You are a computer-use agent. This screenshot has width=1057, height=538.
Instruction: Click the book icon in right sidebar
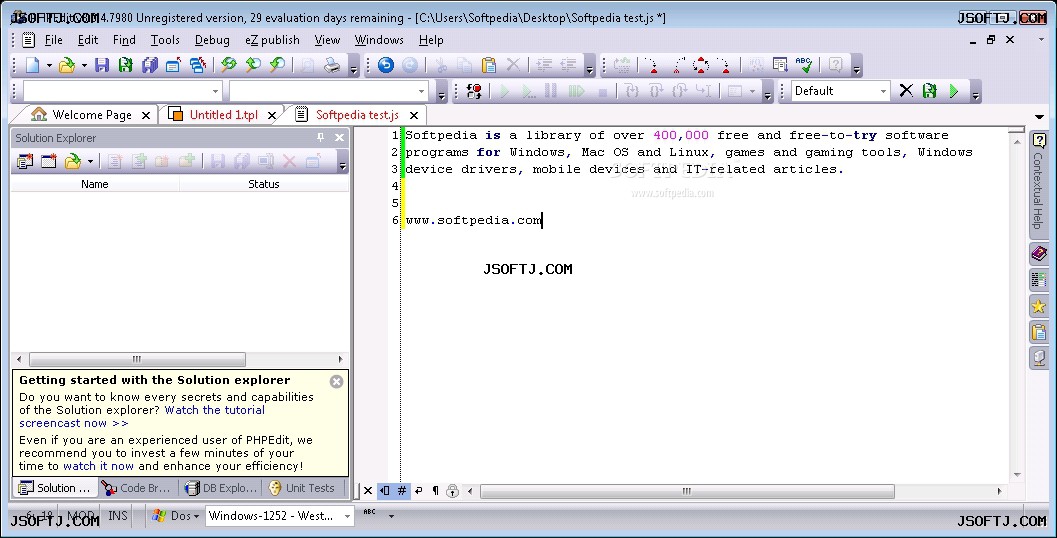[x=1039, y=253]
